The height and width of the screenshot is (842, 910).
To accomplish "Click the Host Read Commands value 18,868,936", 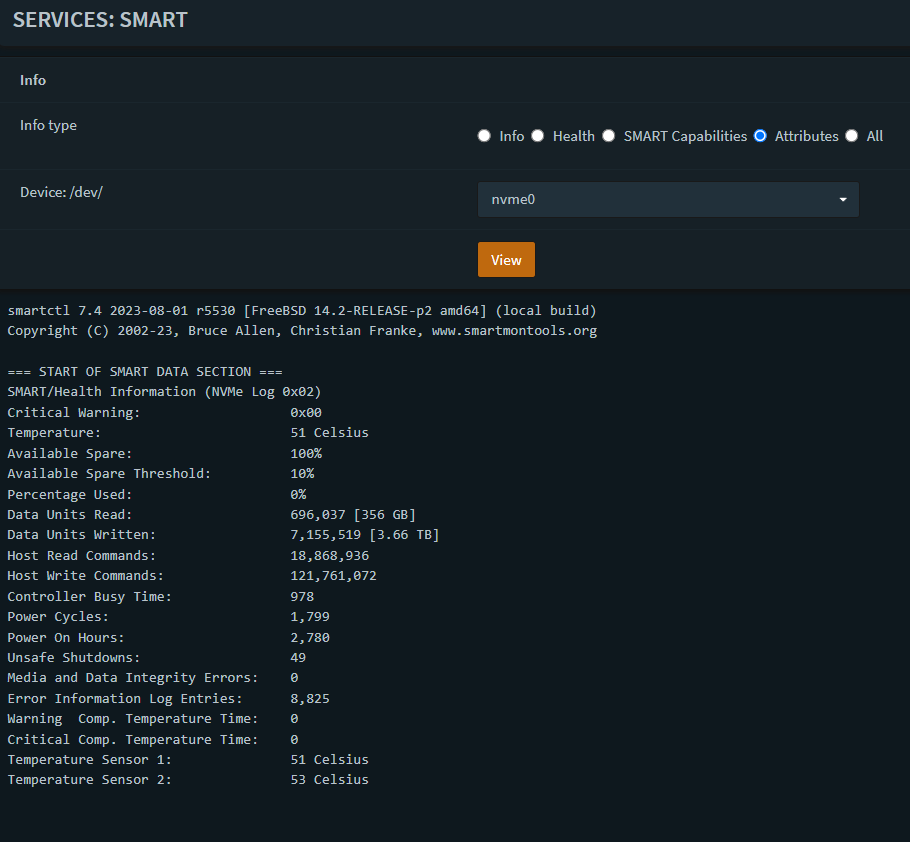I will point(330,556).
